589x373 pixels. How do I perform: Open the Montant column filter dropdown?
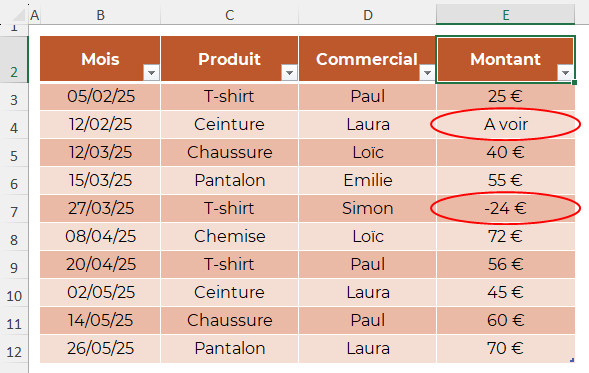click(x=565, y=72)
